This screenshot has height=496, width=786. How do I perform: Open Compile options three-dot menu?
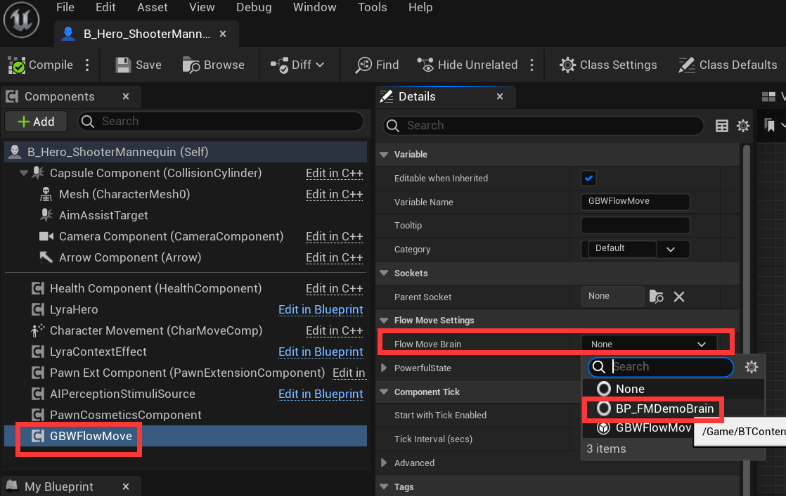click(87, 65)
